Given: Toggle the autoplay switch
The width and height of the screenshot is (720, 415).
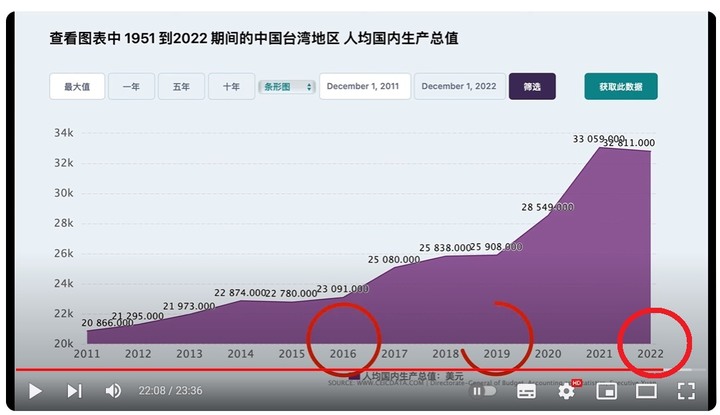Looking at the screenshot, I should click(x=484, y=391).
